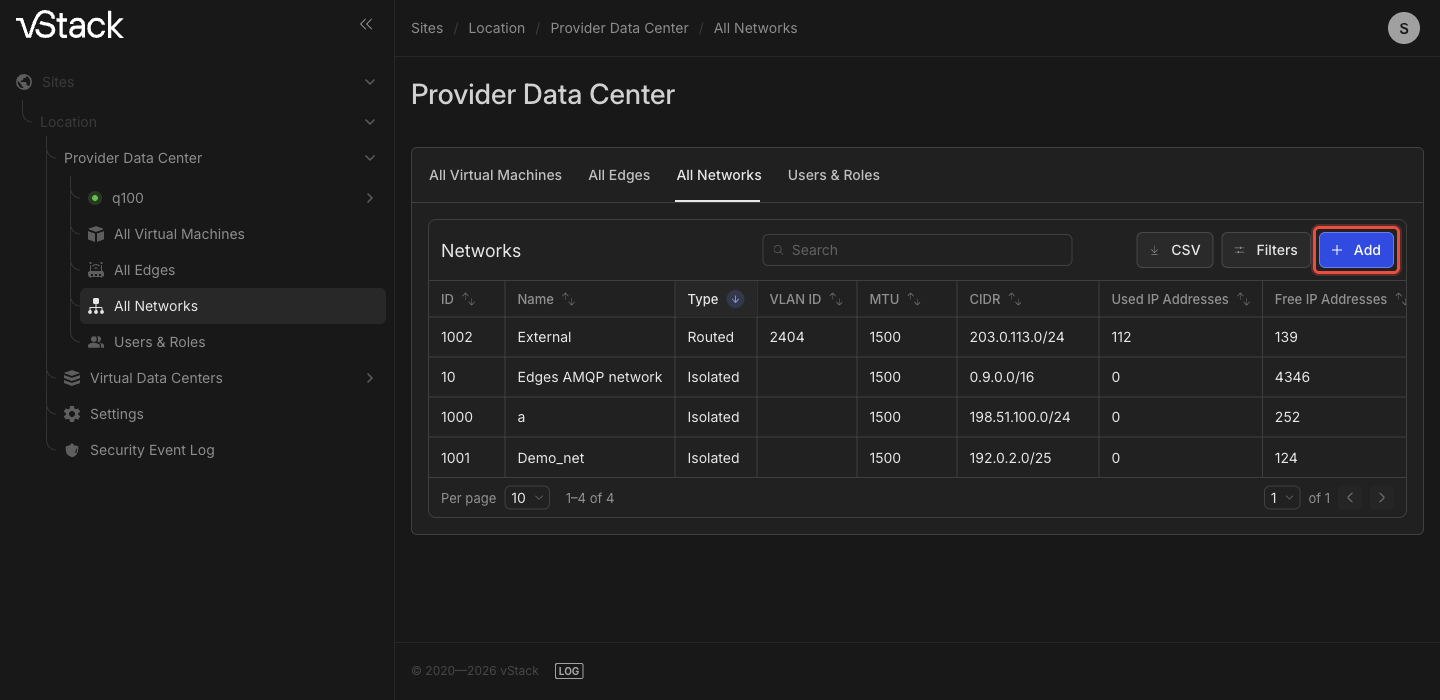Select the All Networks tab
1440x700 pixels.
tap(719, 175)
